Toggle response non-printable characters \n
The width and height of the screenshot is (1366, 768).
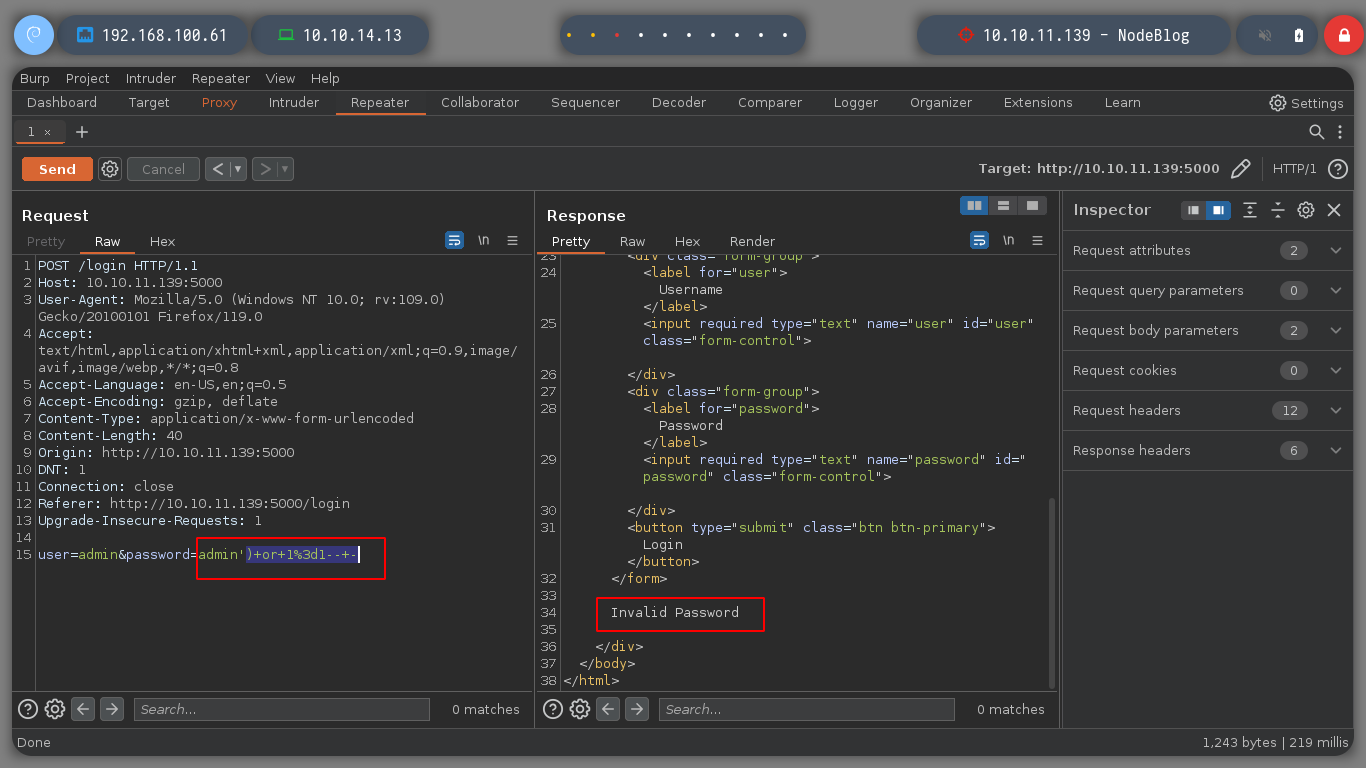click(x=1008, y=240)
